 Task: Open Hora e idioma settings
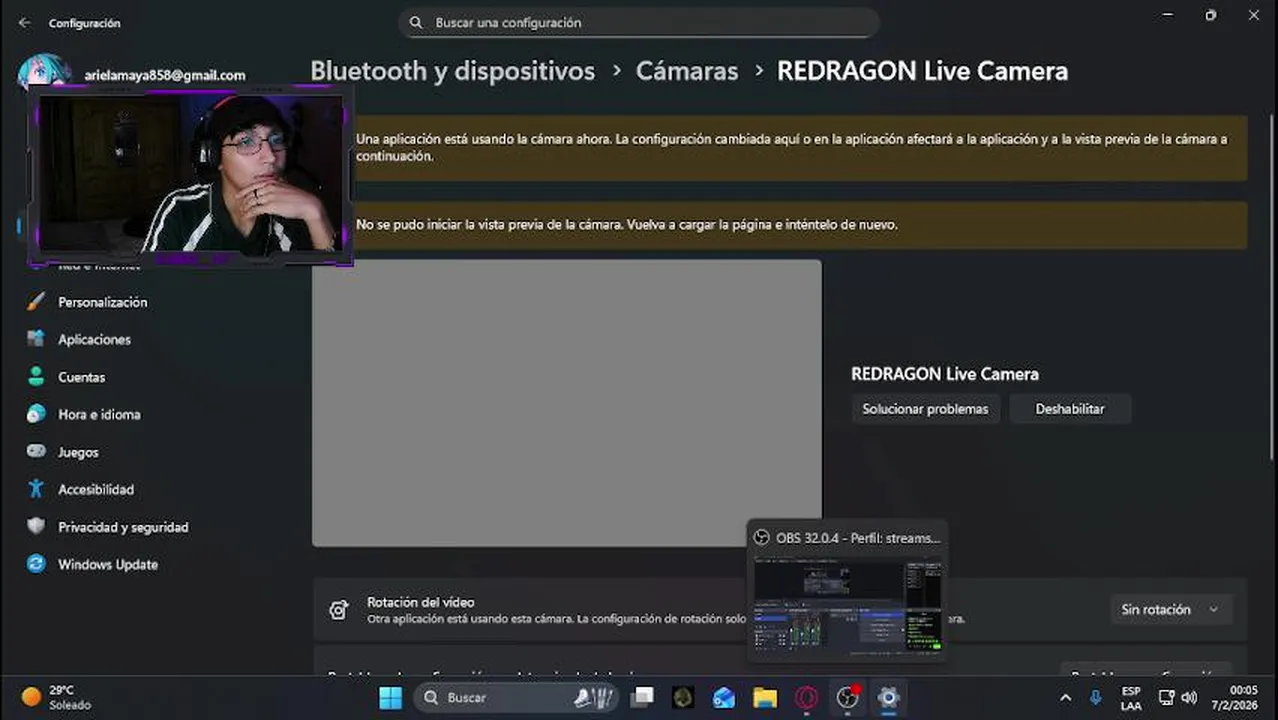pyautogui.click(x=99, y=414)
